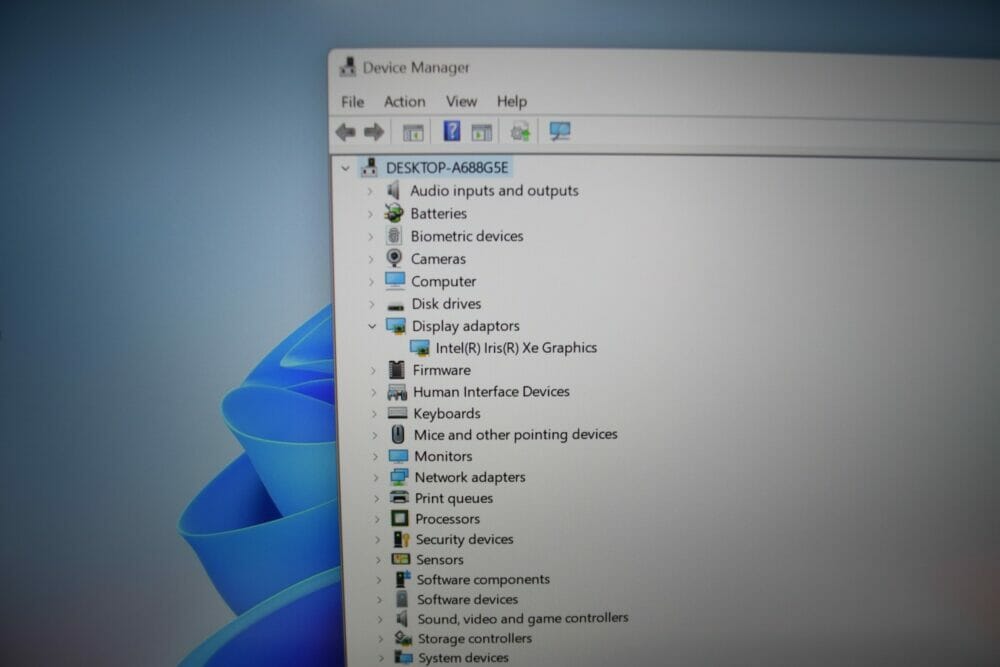The image size is (1000, 667).
Task: Select the Keyboards label
Action: [446, 413]
